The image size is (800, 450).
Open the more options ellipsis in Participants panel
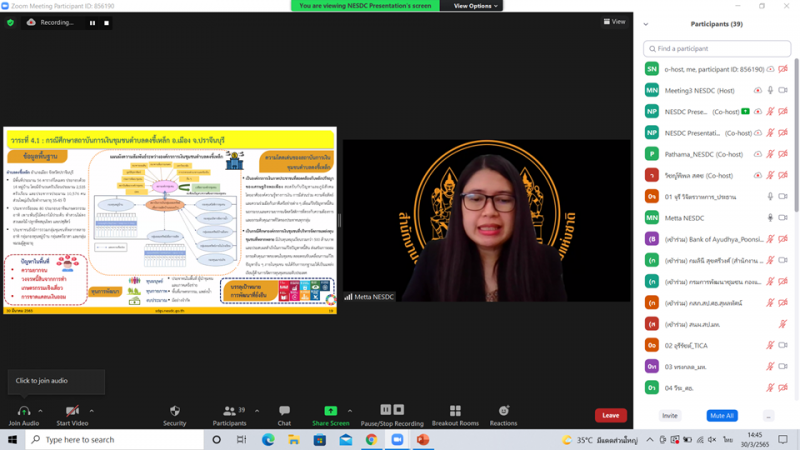768,416
